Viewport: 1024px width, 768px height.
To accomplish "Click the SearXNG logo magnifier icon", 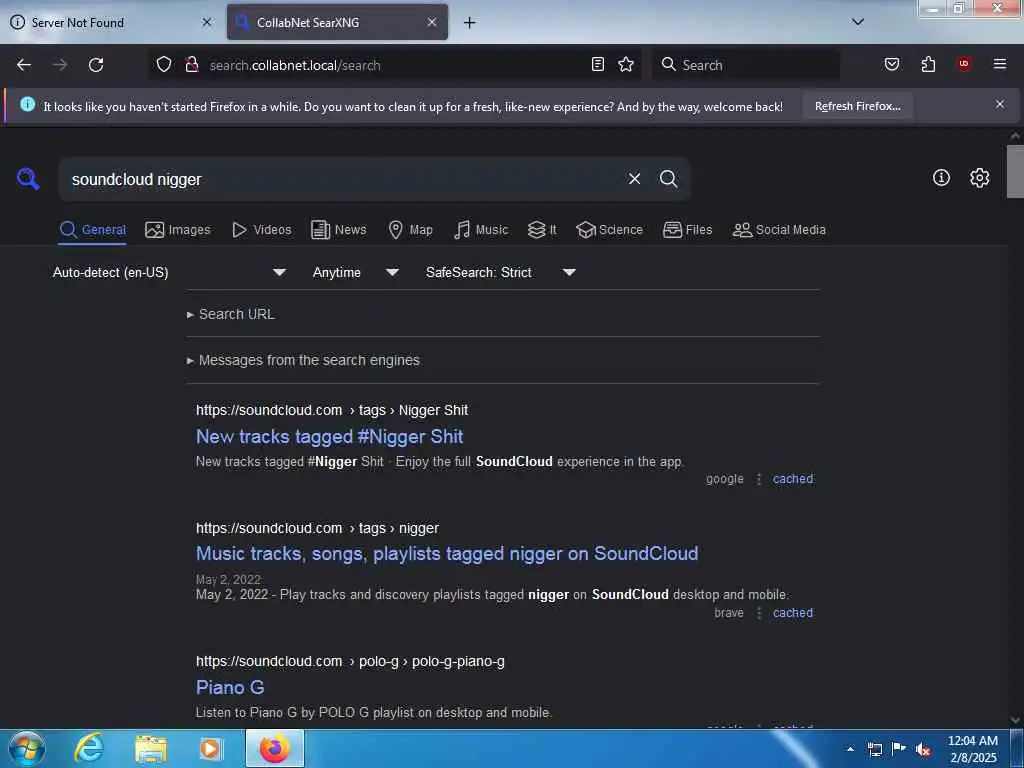I will [28, 179].
